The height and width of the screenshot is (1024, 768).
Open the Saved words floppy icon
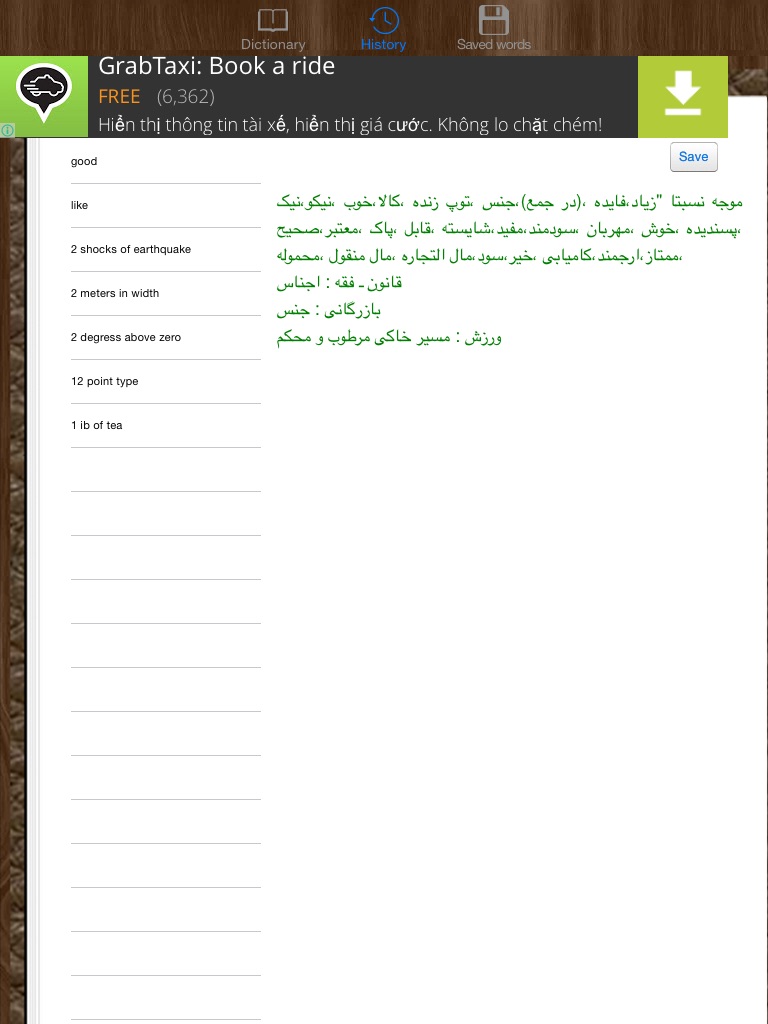tap(494, 20)
